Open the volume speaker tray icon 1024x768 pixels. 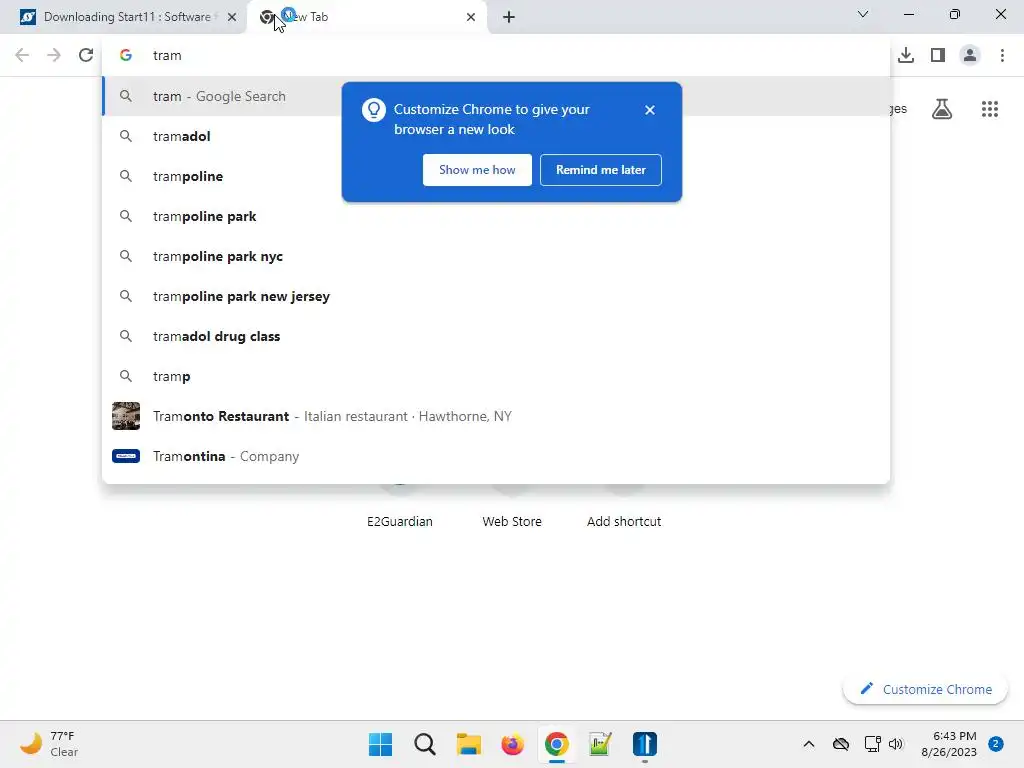click(896, 744)
